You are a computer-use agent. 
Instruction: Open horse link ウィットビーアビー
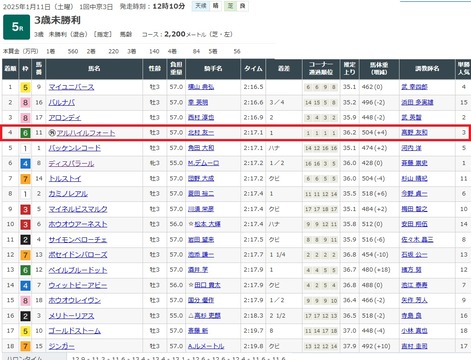coord(78,285)
